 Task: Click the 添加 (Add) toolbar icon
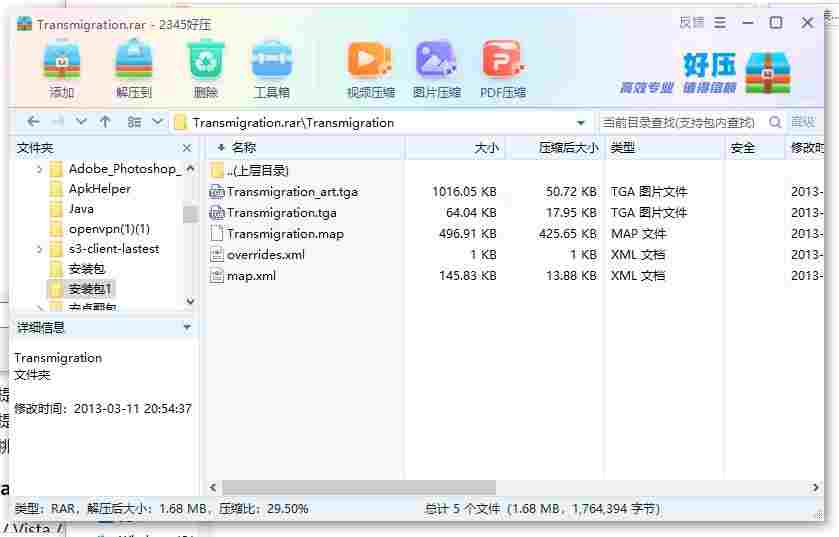(62, 70)
